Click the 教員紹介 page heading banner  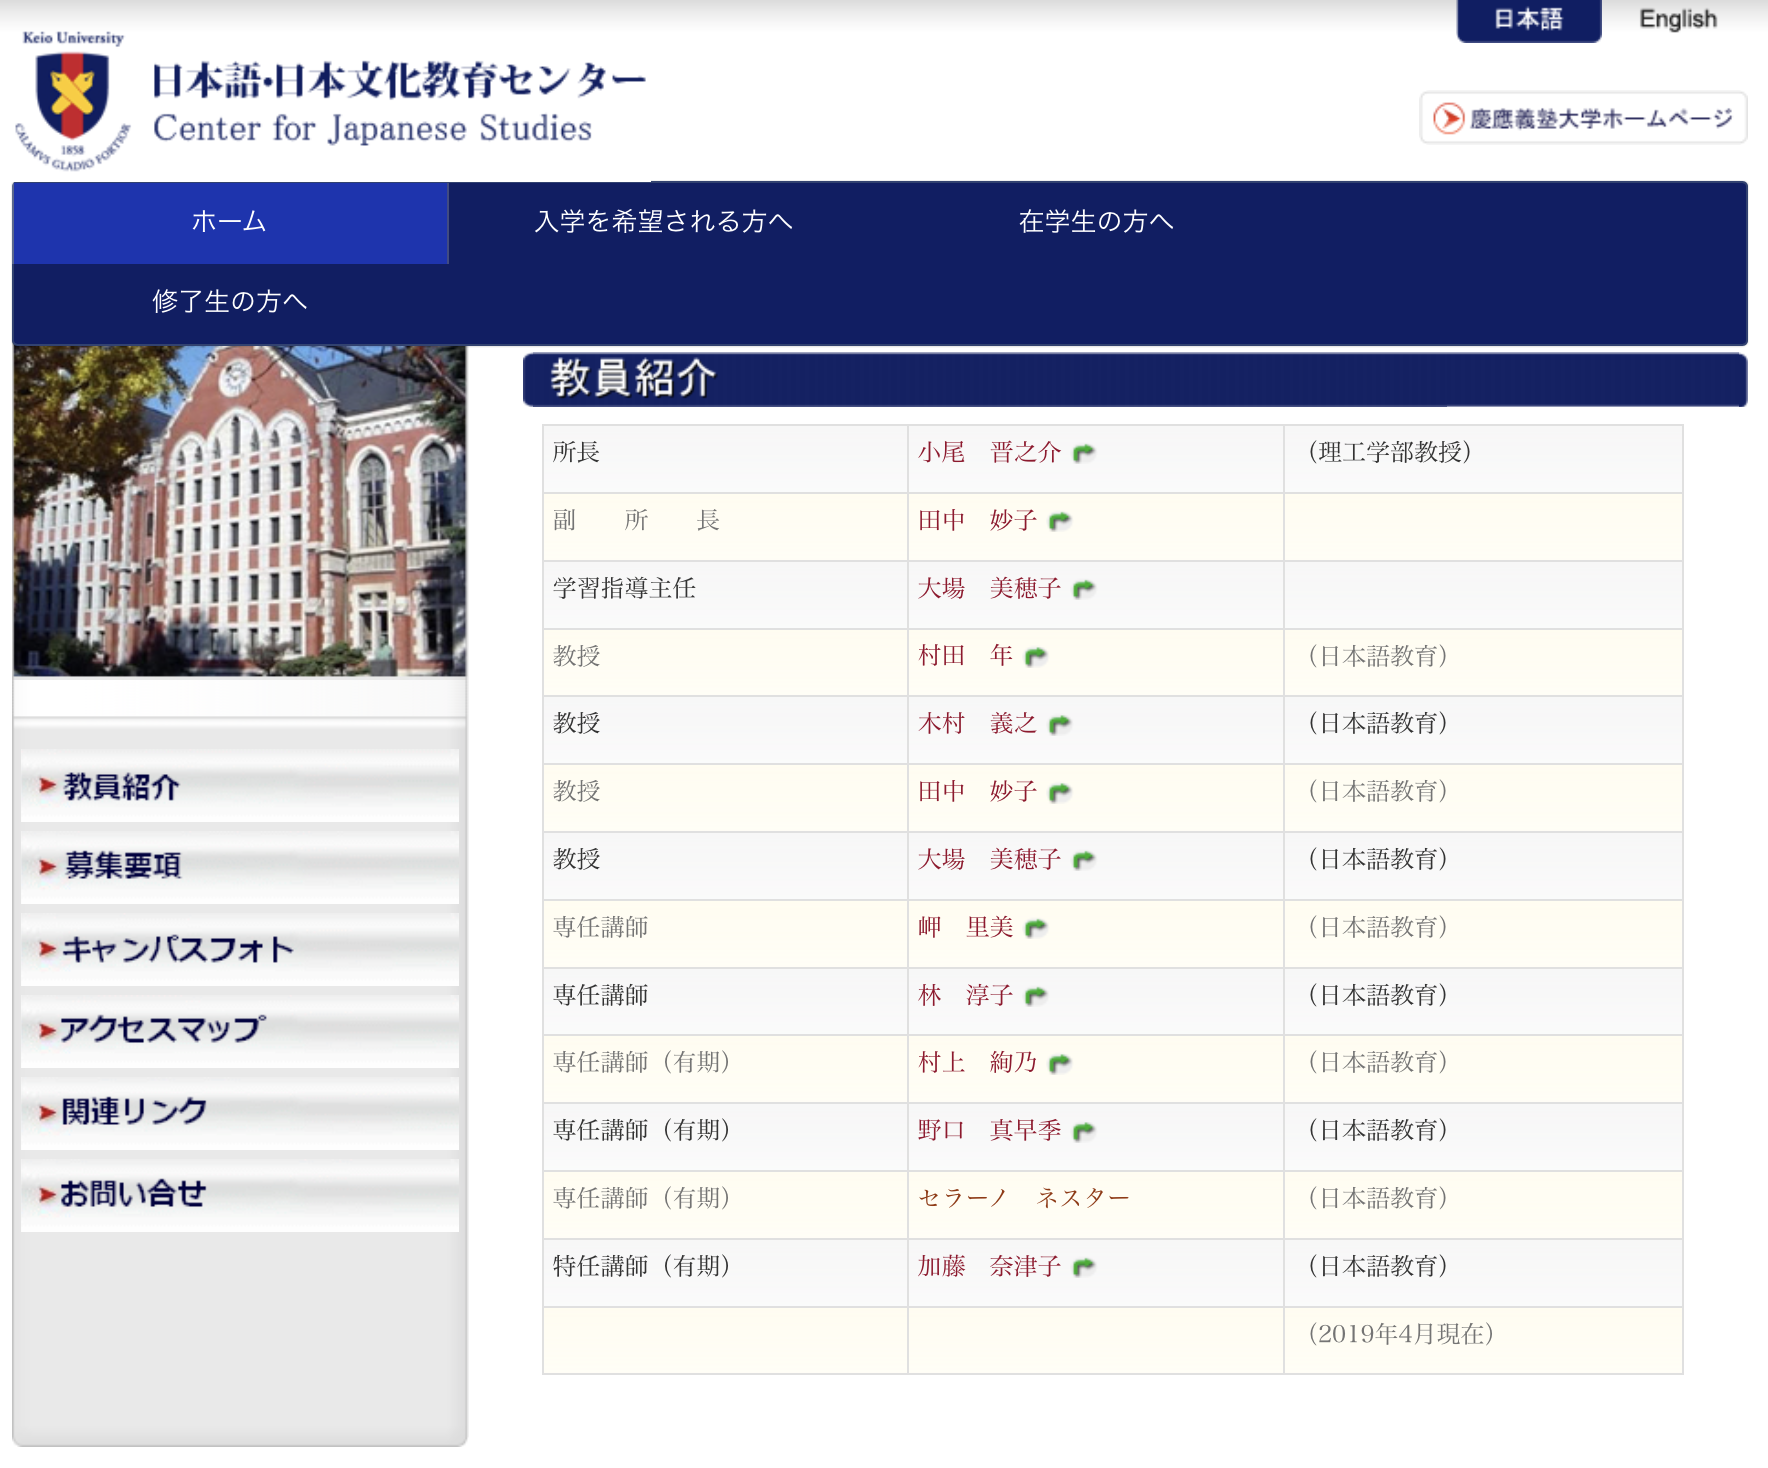coord(1135,379)
